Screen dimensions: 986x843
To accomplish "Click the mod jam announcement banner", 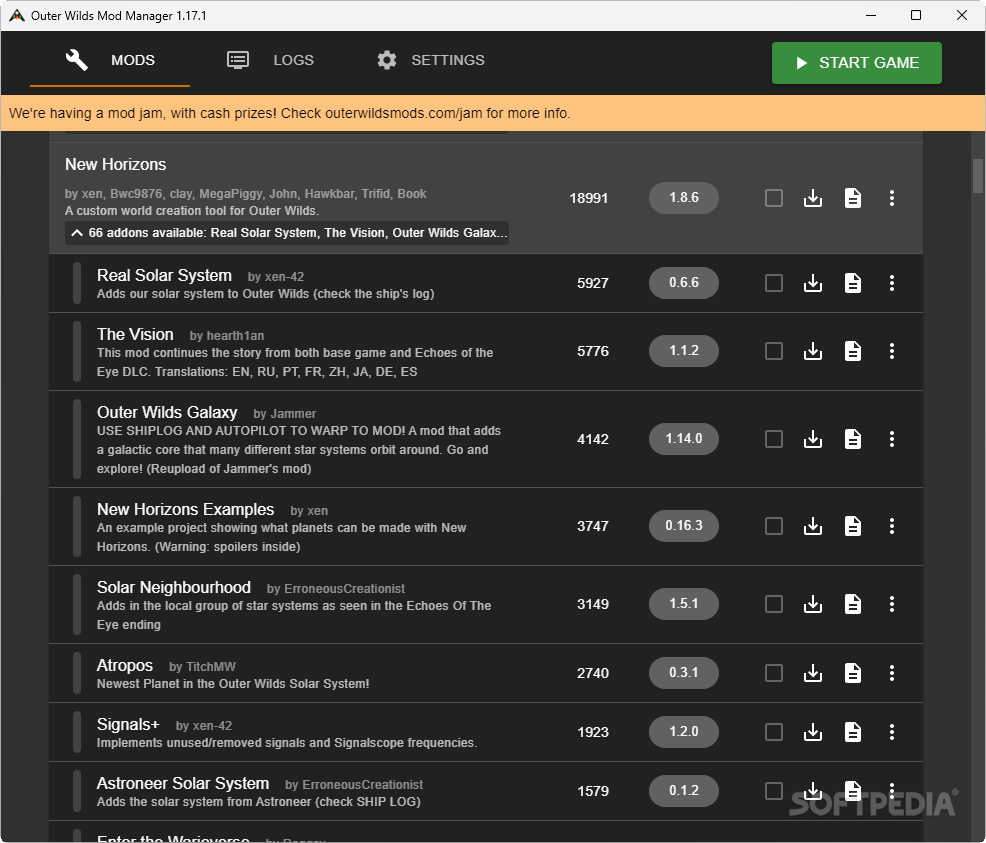I will click(x=493, y=113).
